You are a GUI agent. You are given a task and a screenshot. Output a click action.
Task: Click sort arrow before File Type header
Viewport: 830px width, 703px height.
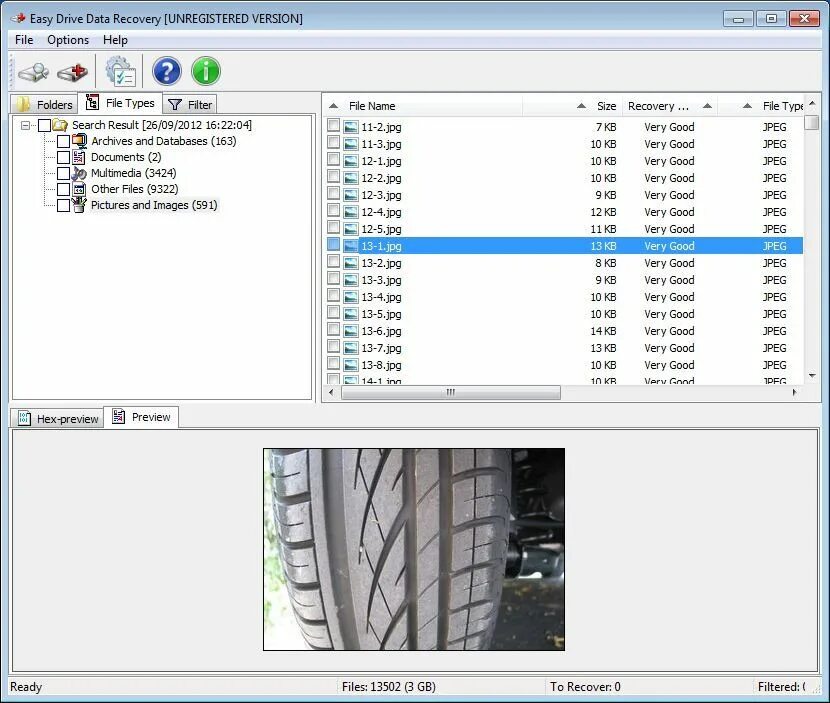pos(747,106)
